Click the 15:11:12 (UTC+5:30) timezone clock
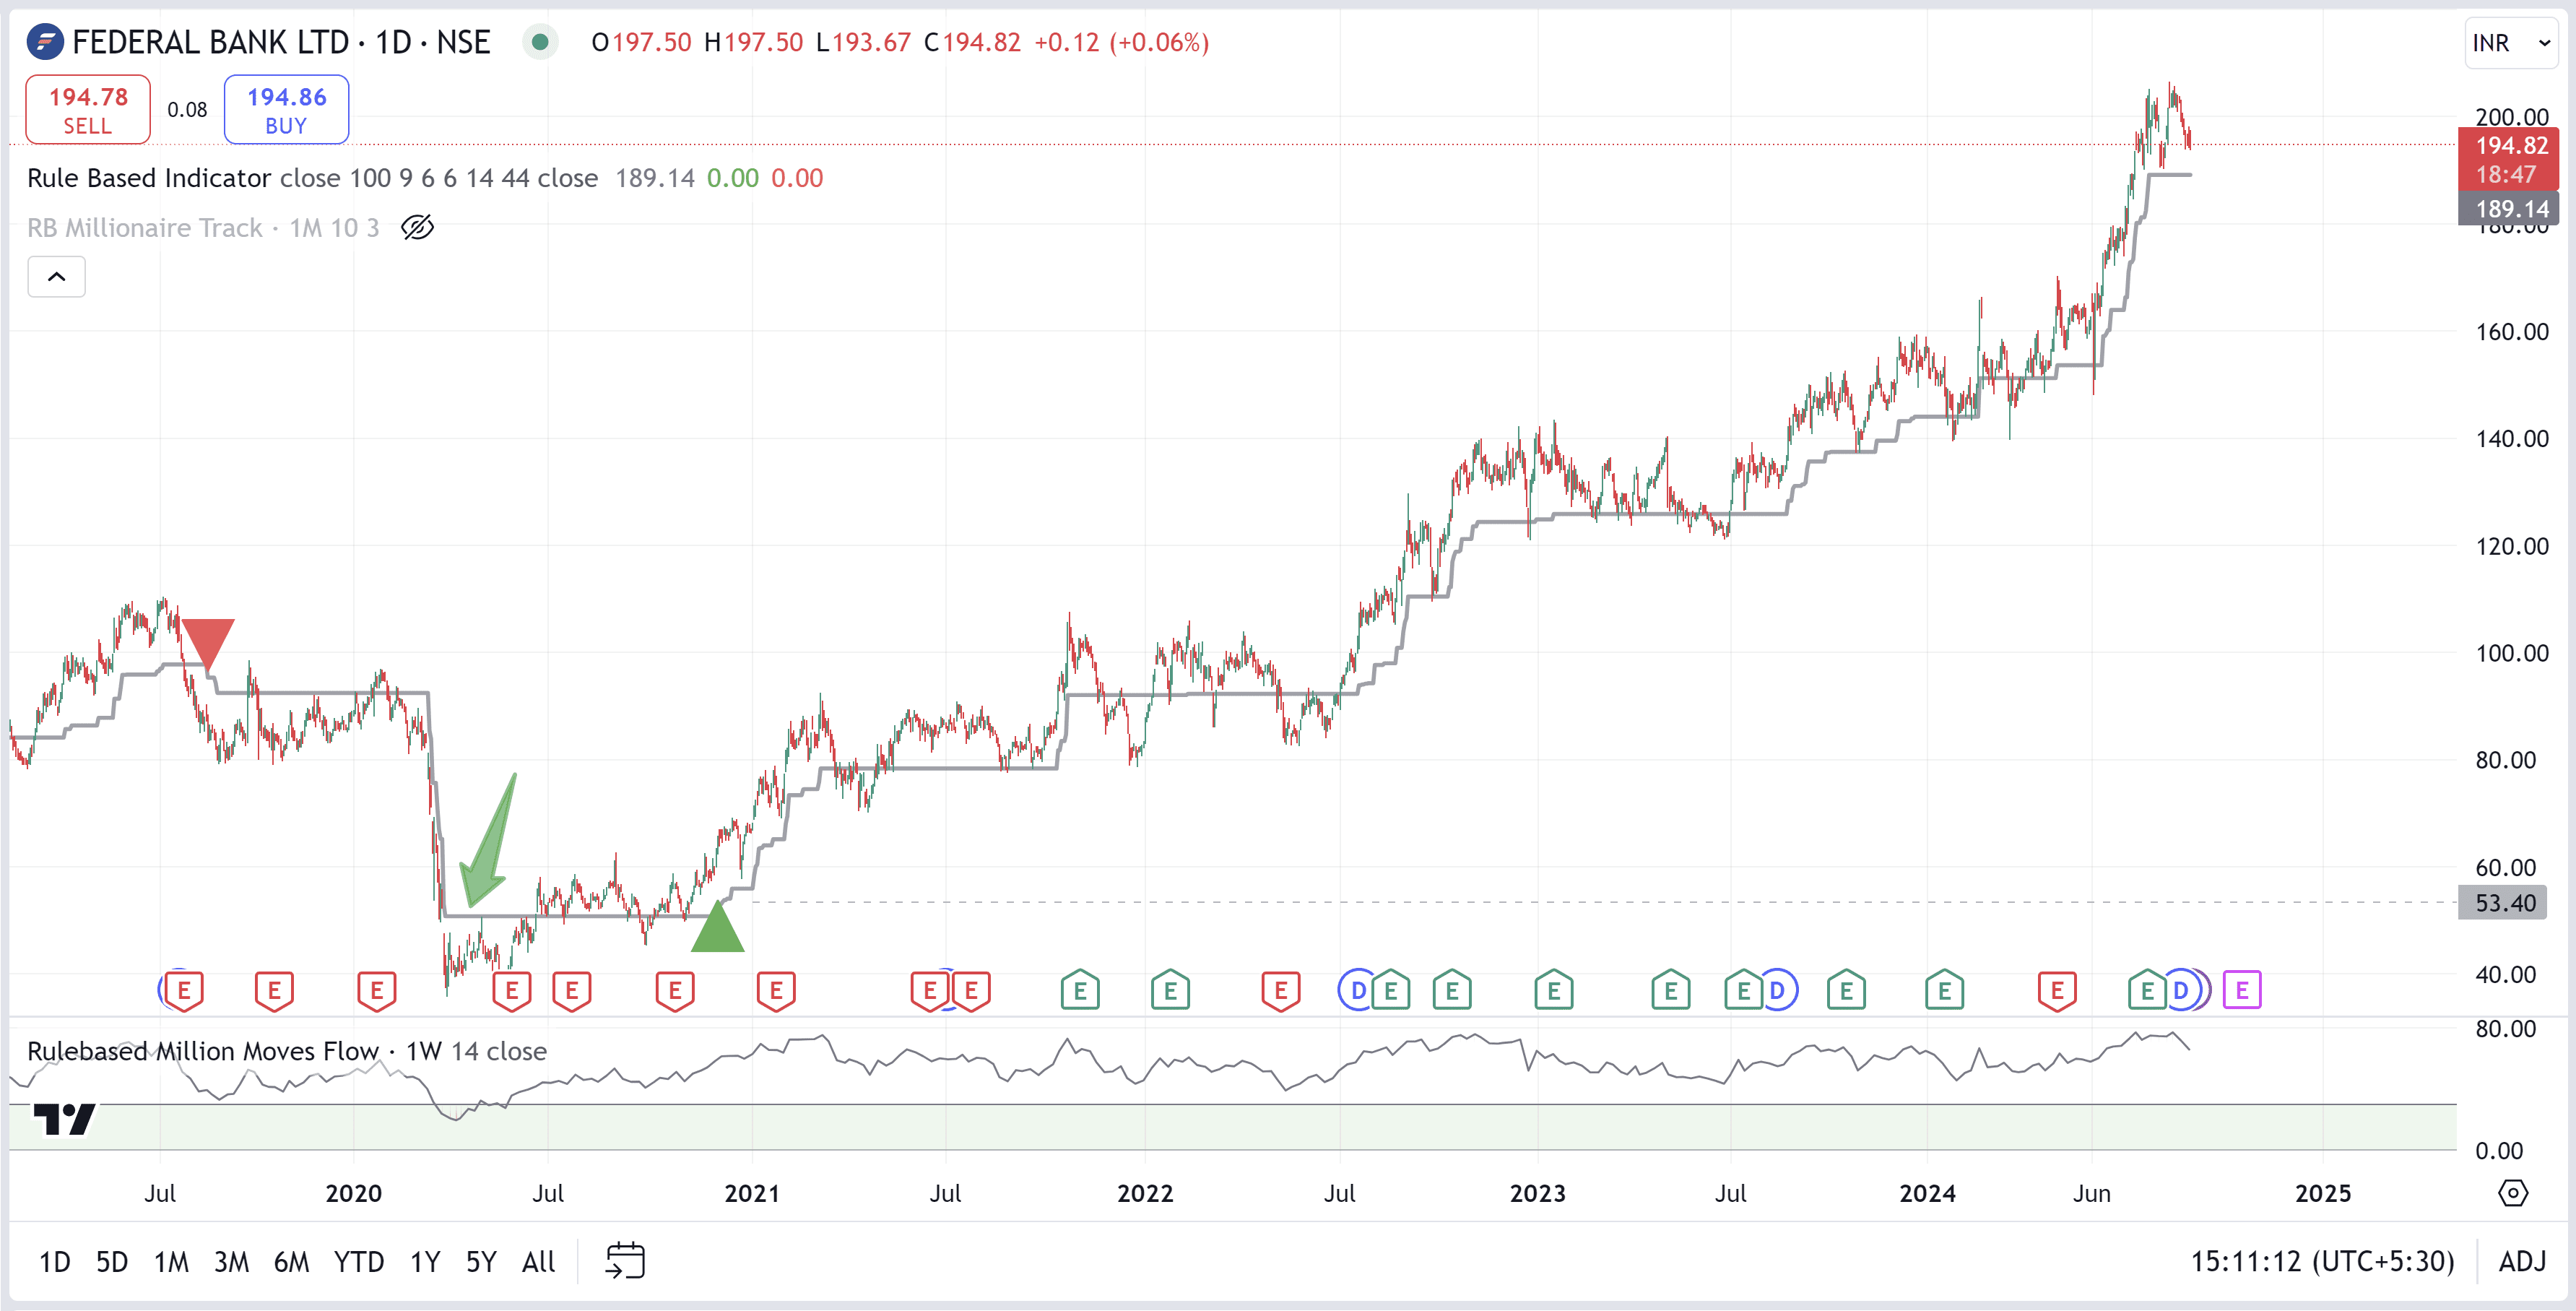The image size is (2576, 1311). click(x=2322, y=1261)
